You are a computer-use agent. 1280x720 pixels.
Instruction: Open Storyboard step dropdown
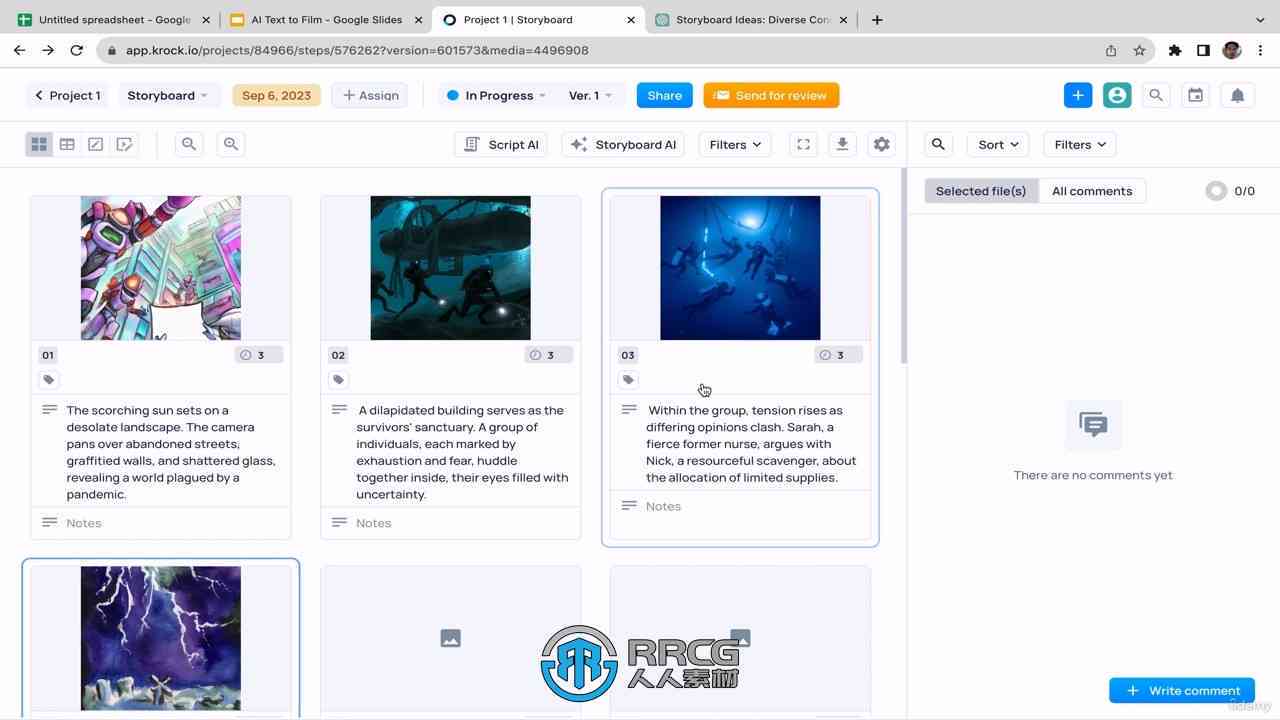pyautogui.click(x=168, y=95)
